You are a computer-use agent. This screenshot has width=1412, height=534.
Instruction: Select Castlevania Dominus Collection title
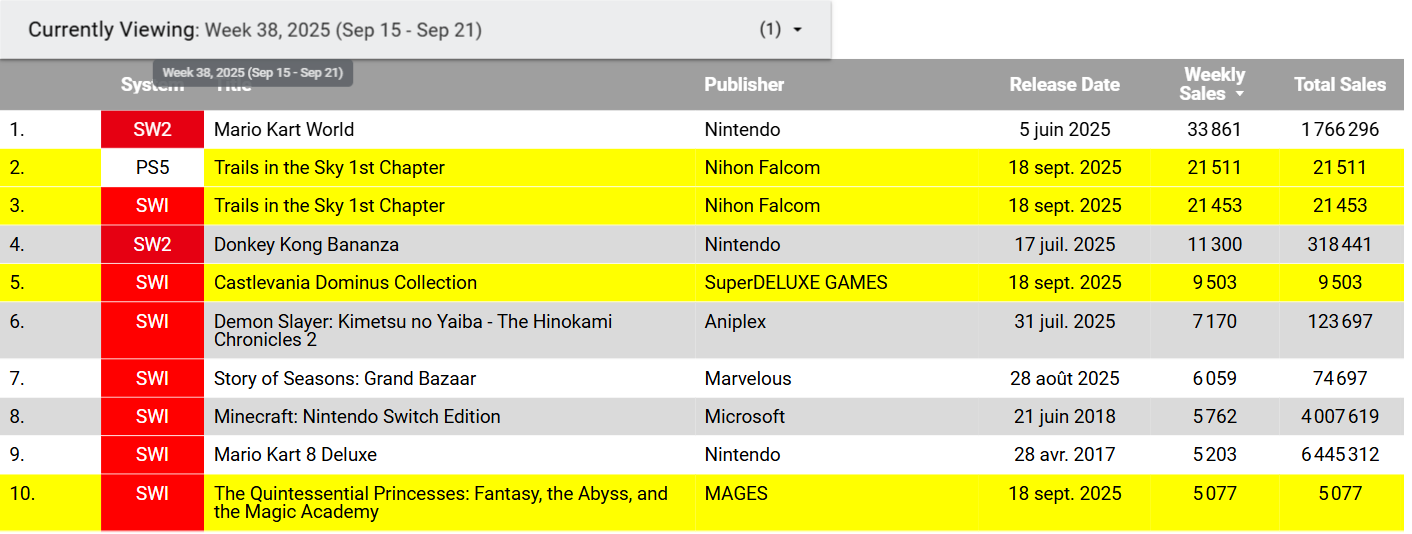pyautogui.click(x=345, y=283)
